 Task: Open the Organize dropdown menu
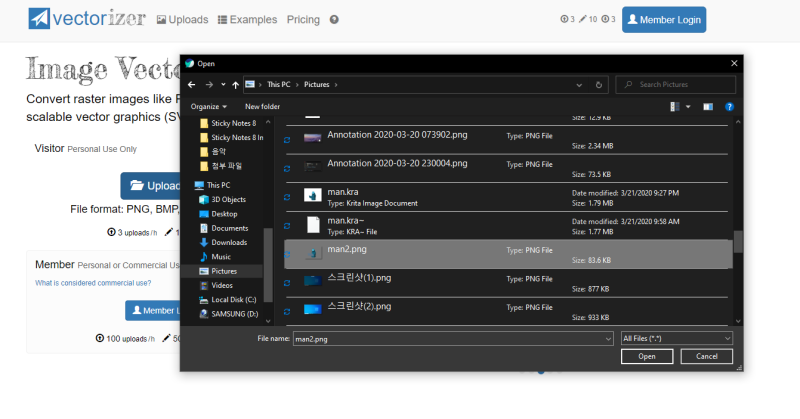(206, 106)
